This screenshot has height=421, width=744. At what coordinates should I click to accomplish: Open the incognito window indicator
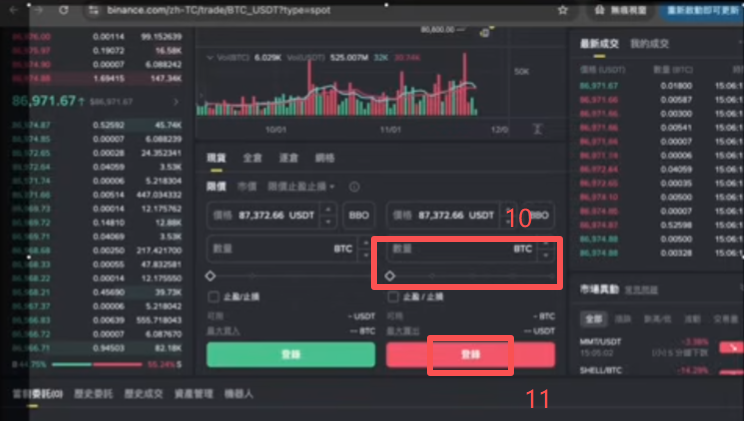620,10
